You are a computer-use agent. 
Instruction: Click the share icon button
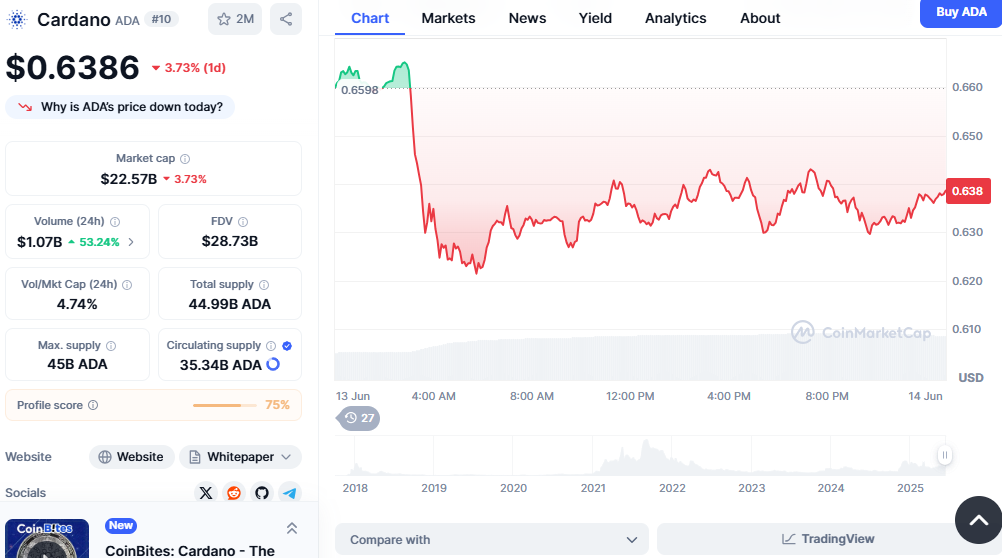click(286, 19)
